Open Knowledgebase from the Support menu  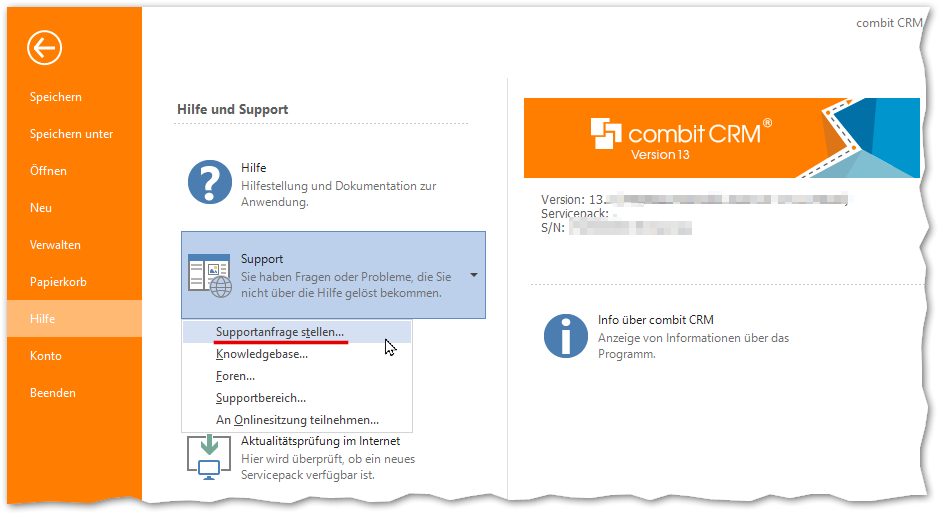[262, 354]
